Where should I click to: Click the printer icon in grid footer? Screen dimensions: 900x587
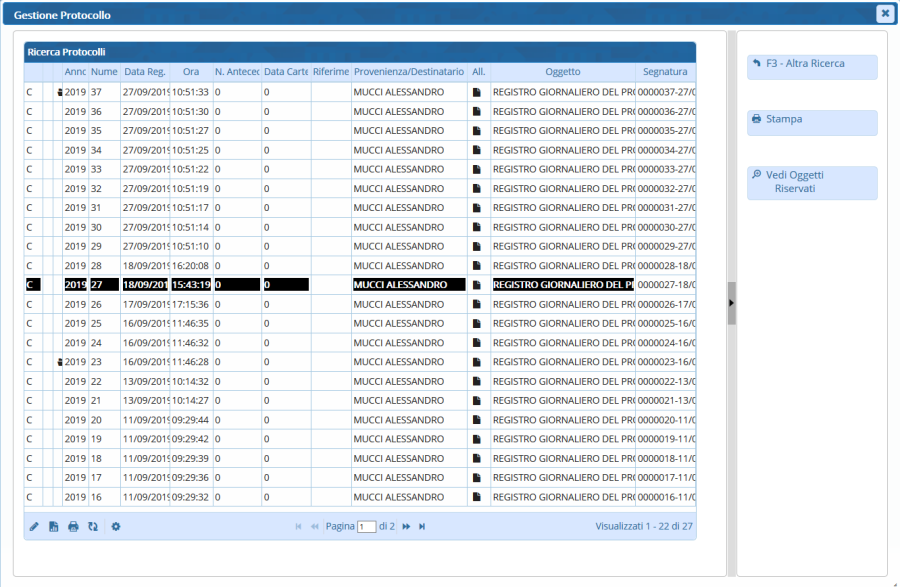click(73, 526)
